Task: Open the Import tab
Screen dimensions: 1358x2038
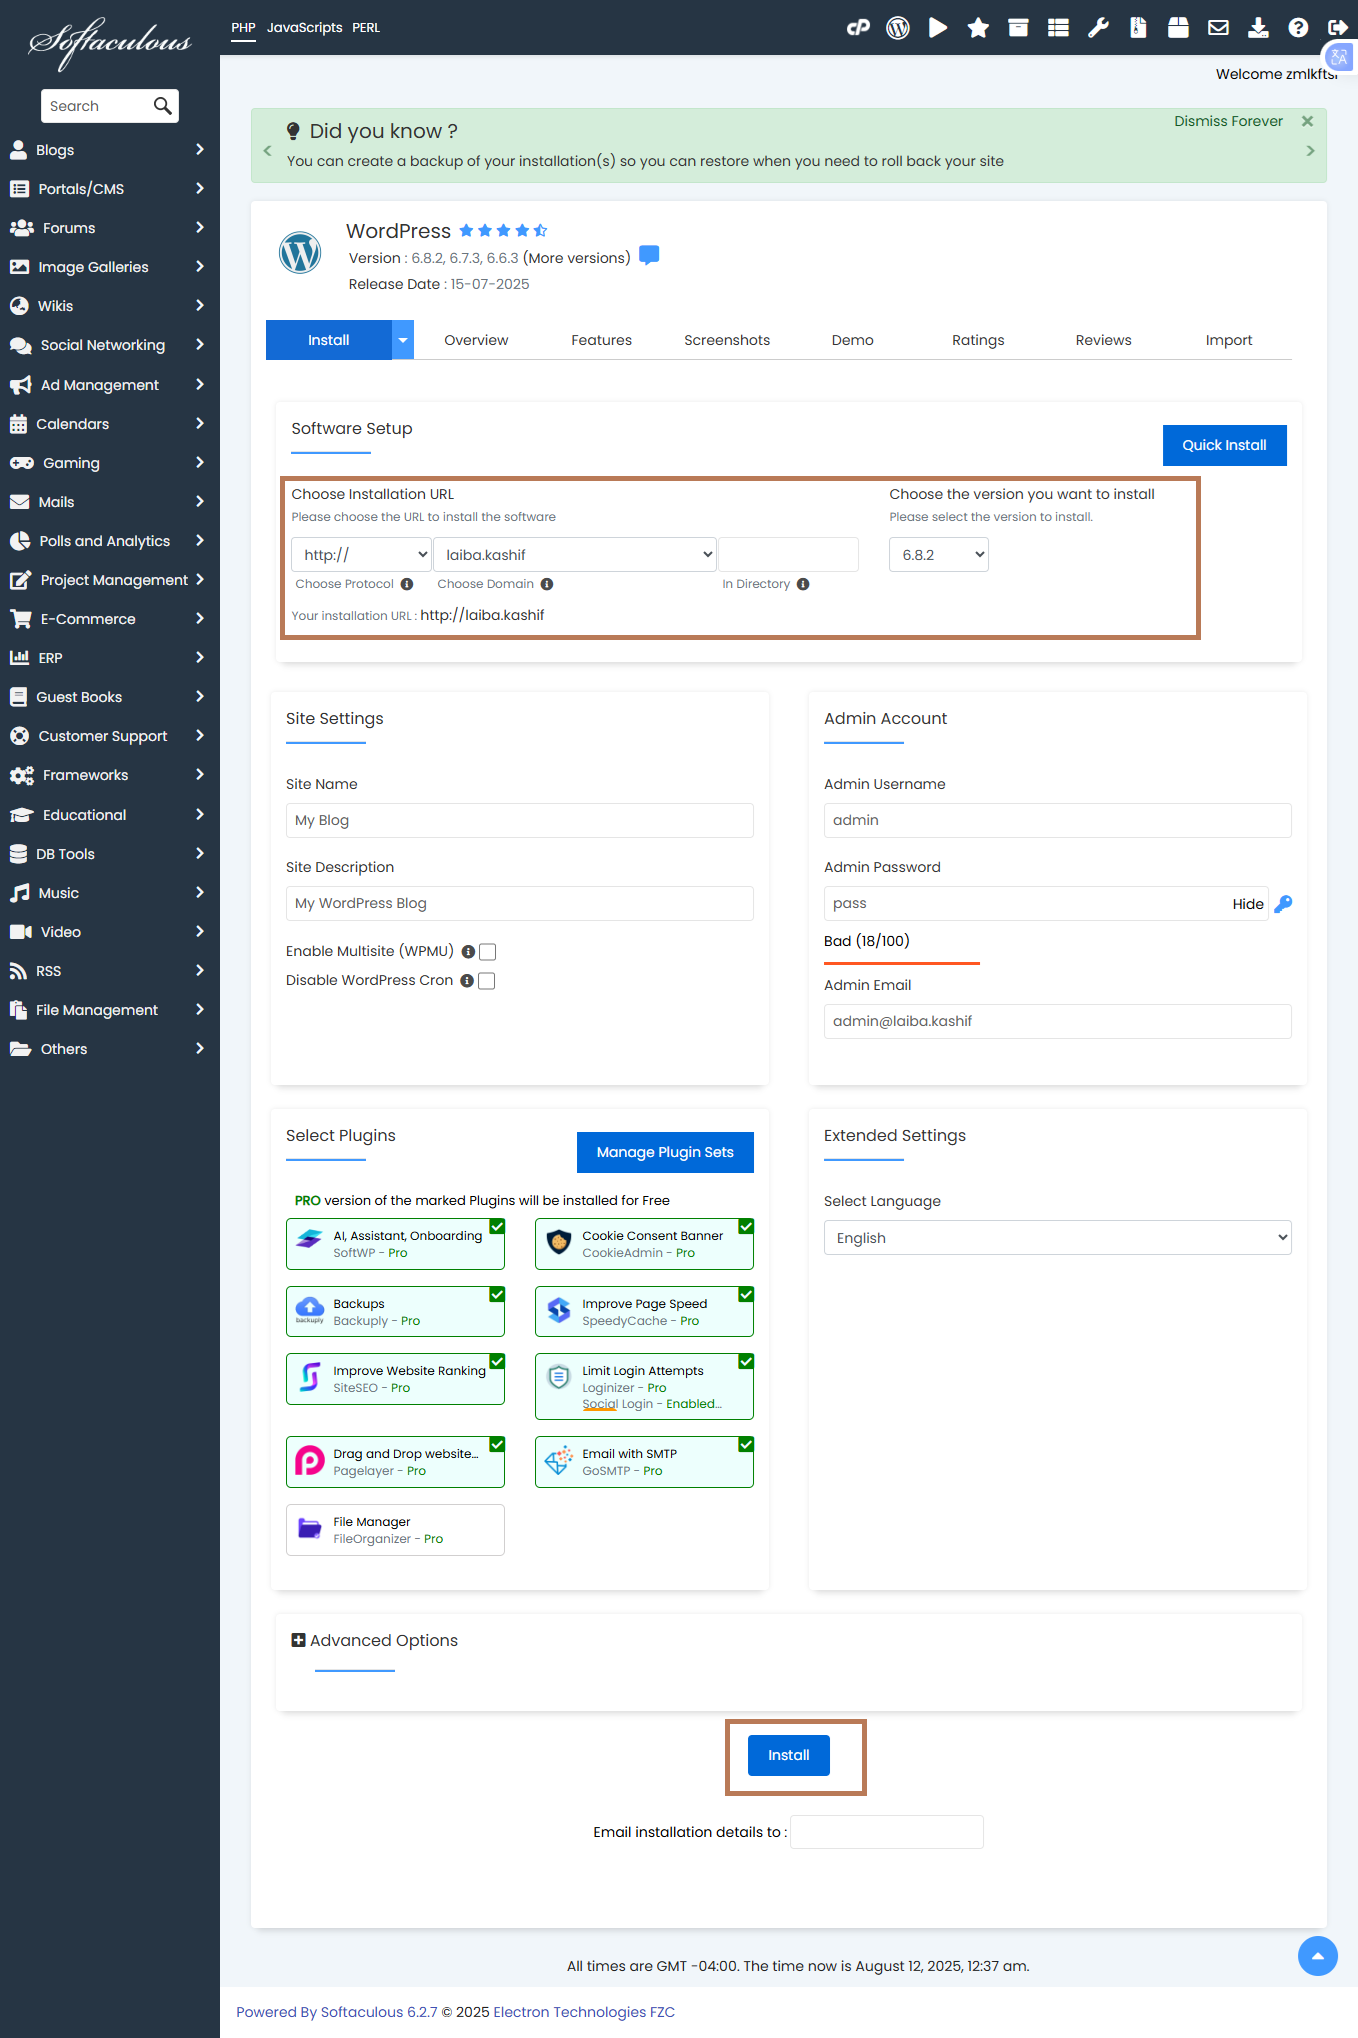Action: [1228, 340]
